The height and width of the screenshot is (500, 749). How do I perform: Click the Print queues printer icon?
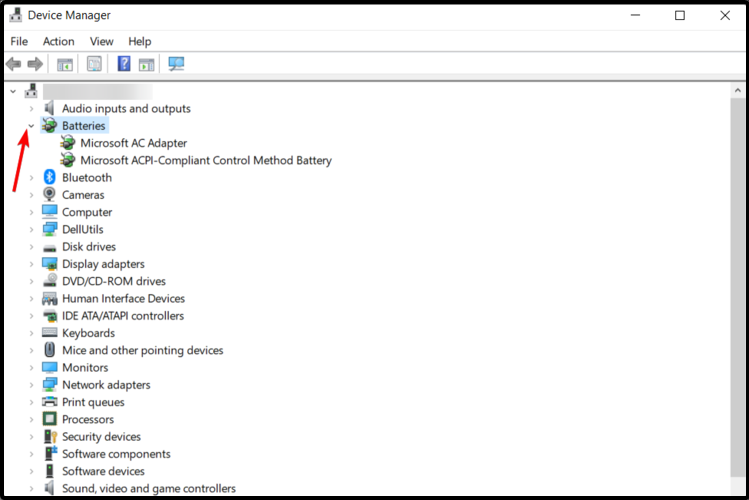click(x=50, y=402)
